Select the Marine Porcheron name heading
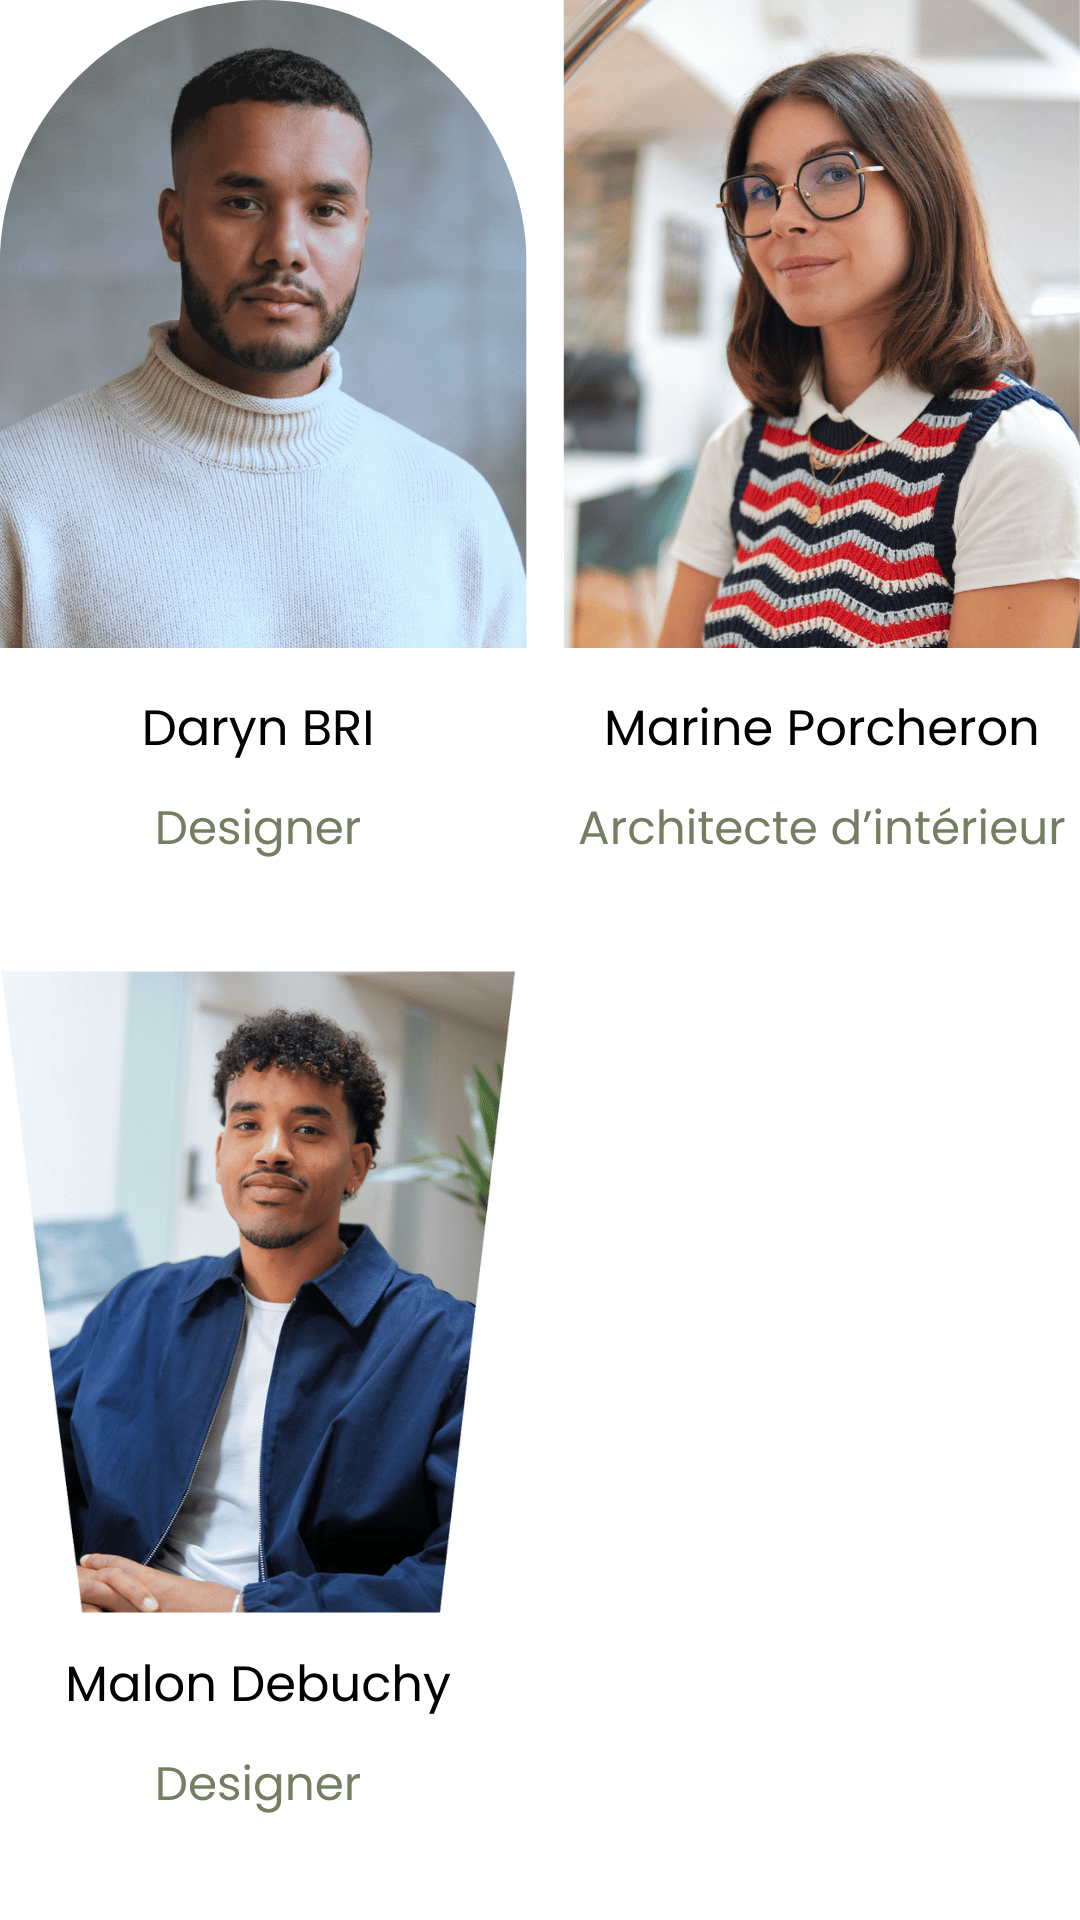This screenshot has width=1080, height=1920. coord(822,728)
